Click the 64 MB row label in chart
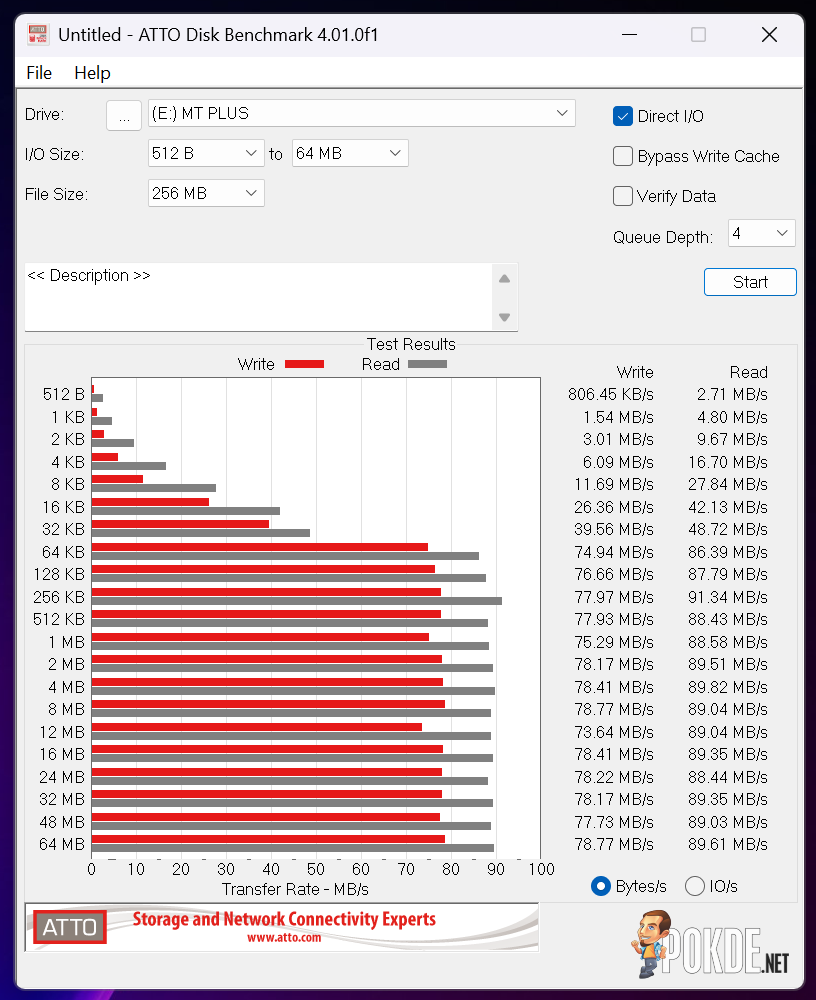Viewport: 816px width, 1000px height. 62,844
